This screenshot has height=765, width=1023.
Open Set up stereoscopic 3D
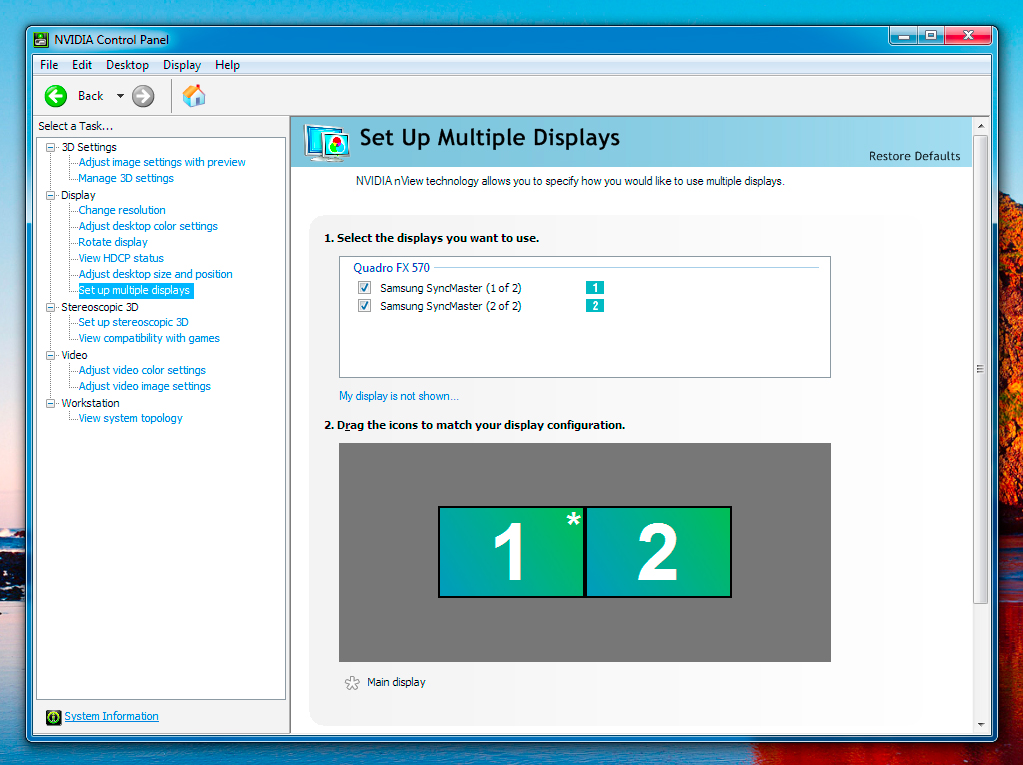133,322
